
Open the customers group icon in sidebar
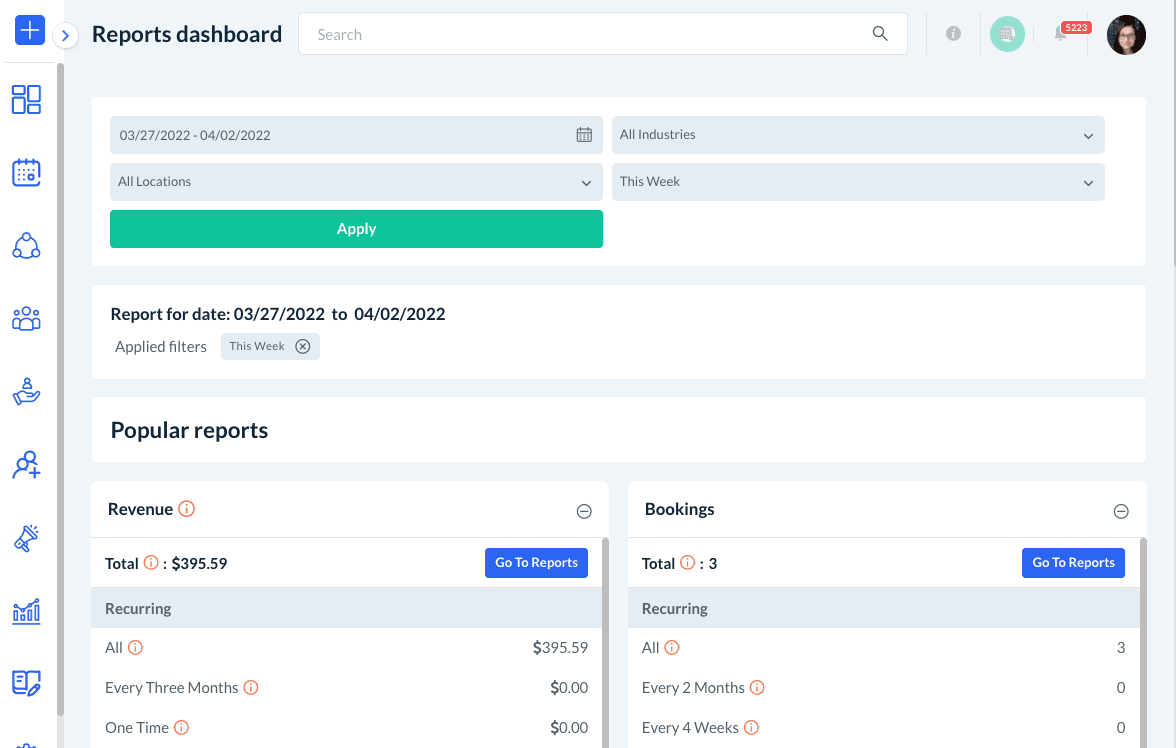pos(26,319)
